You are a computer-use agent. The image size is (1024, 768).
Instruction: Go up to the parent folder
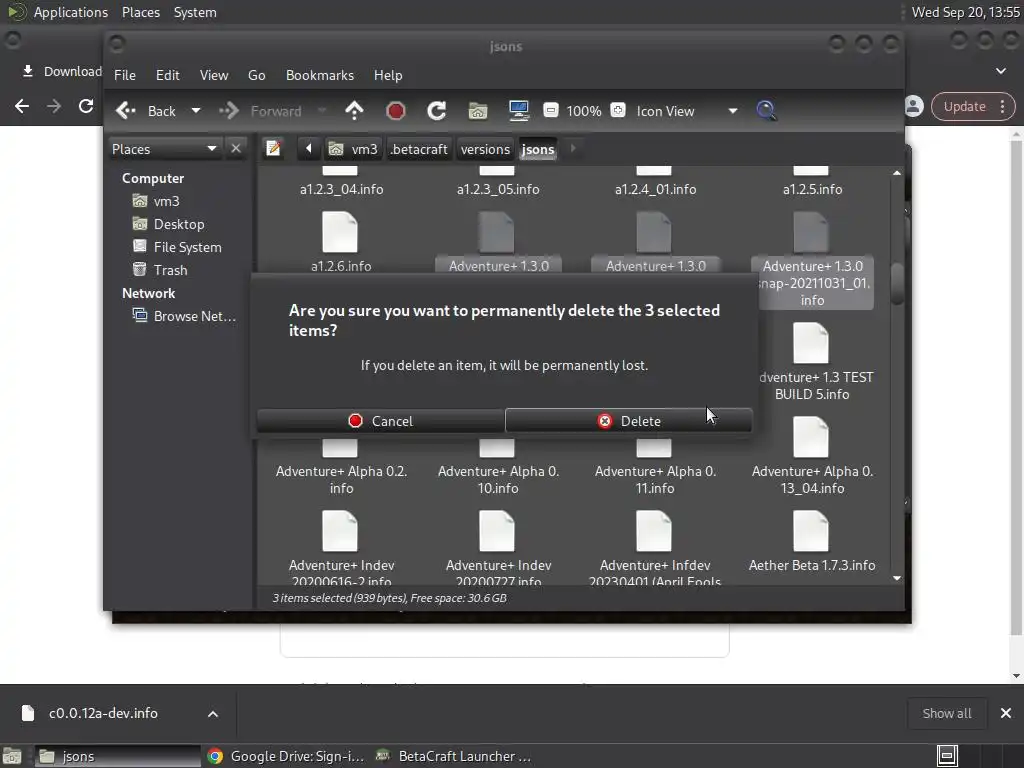(354, 110)
